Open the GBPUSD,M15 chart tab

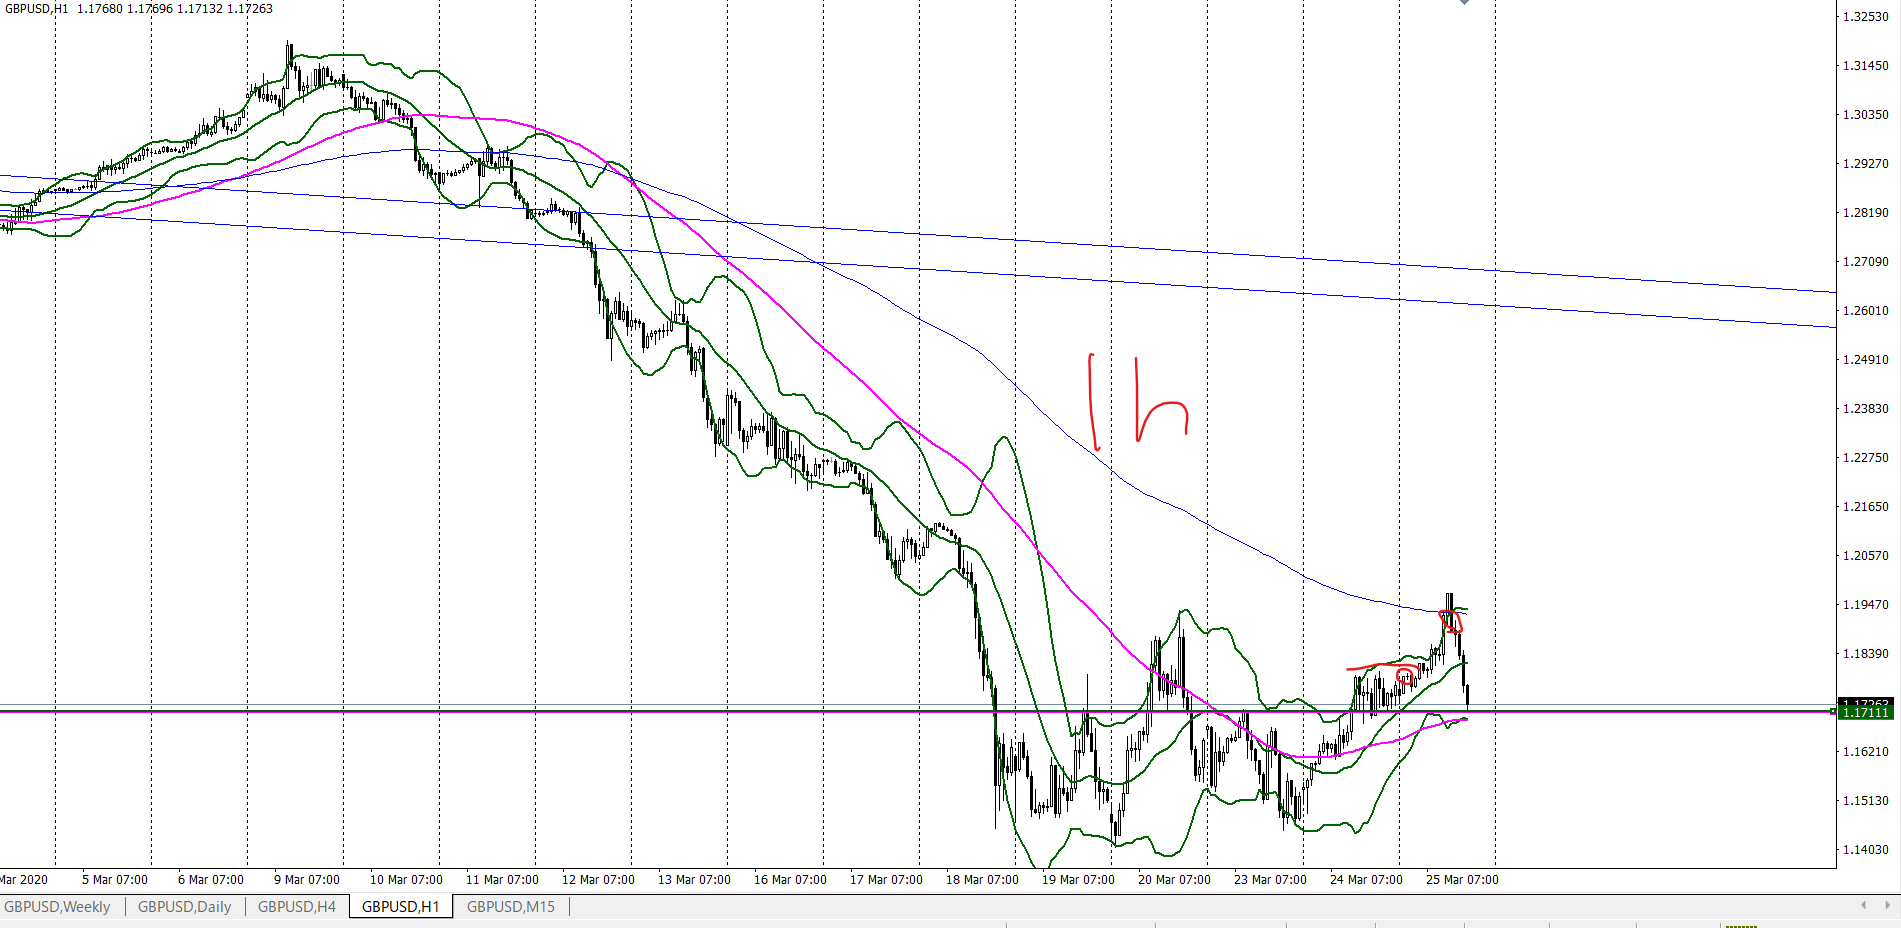(511, 906)
